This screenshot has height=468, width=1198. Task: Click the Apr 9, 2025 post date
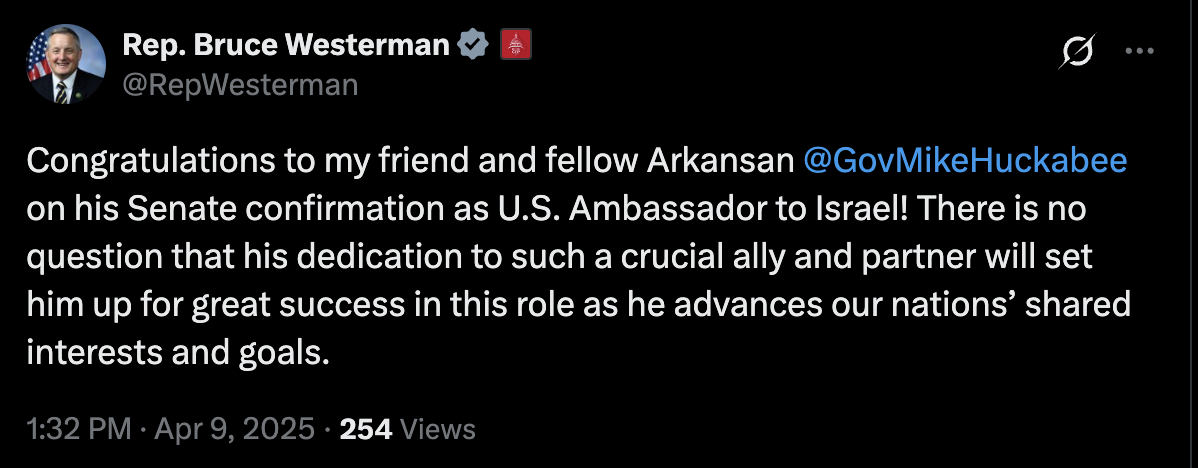[x=232, y=429]
